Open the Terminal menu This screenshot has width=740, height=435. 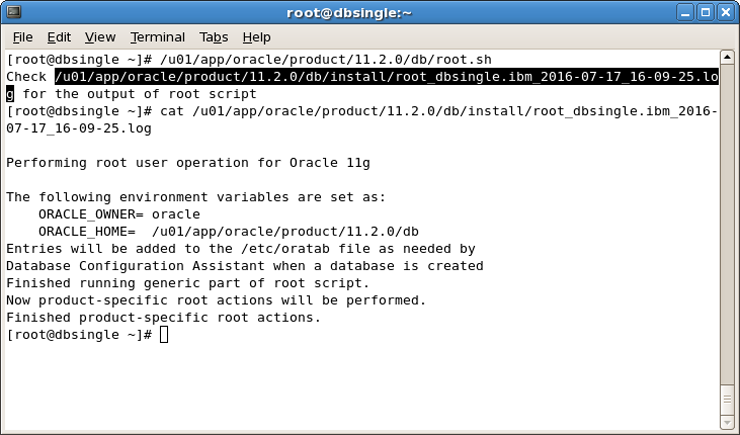(157, 37)
